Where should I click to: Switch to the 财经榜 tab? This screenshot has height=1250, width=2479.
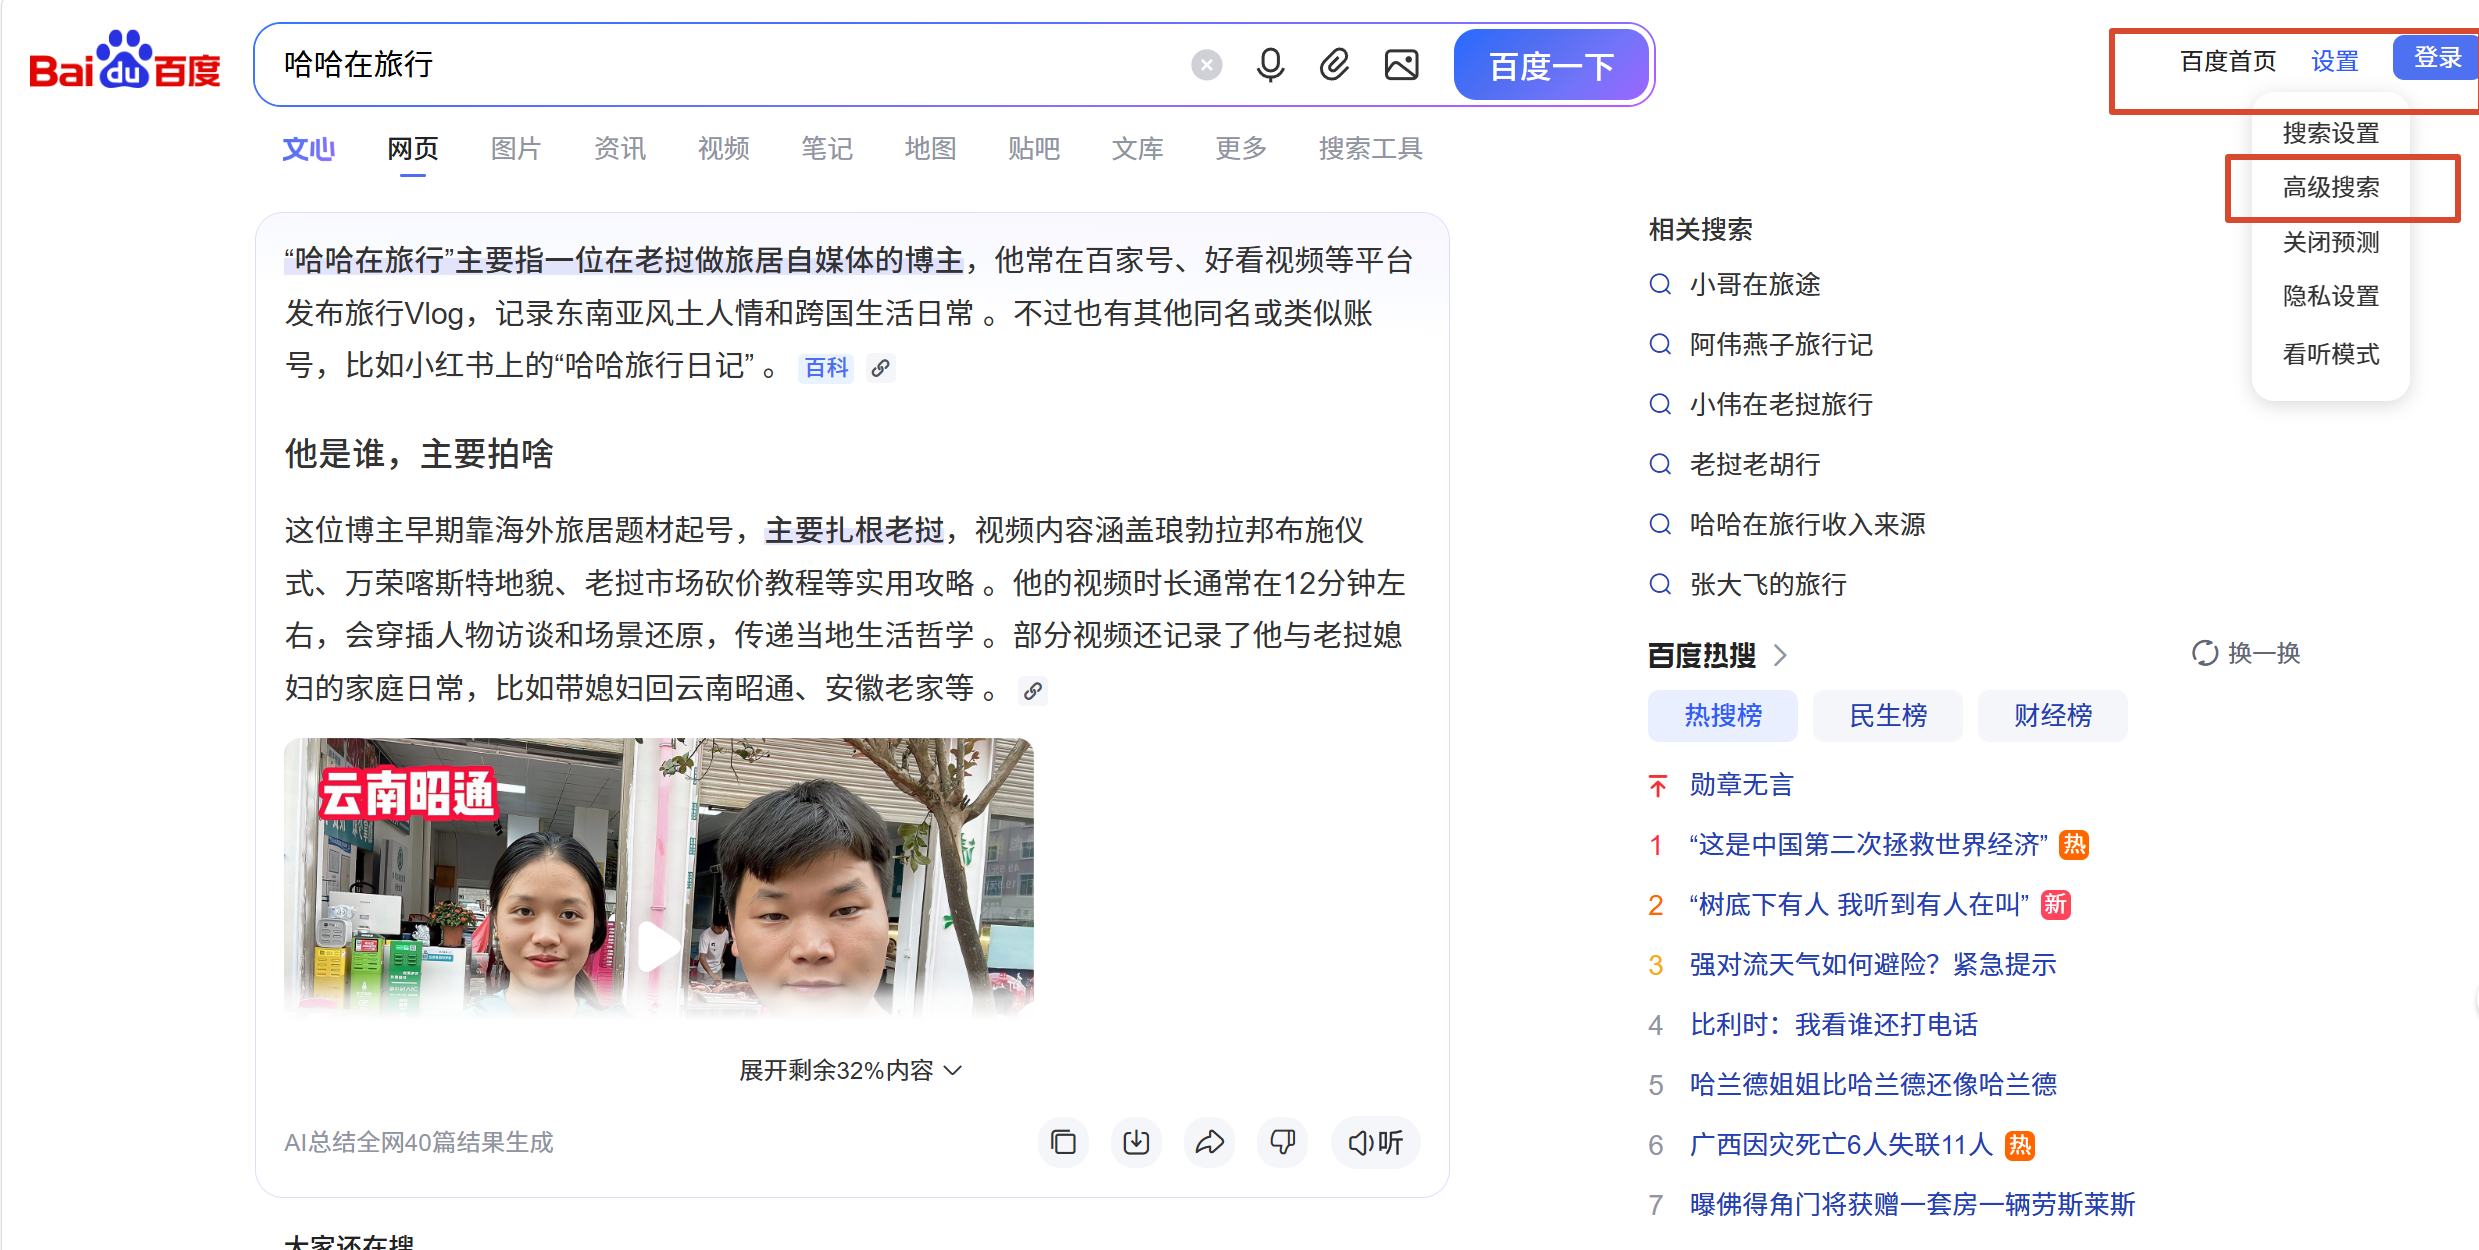point(2052,716)
